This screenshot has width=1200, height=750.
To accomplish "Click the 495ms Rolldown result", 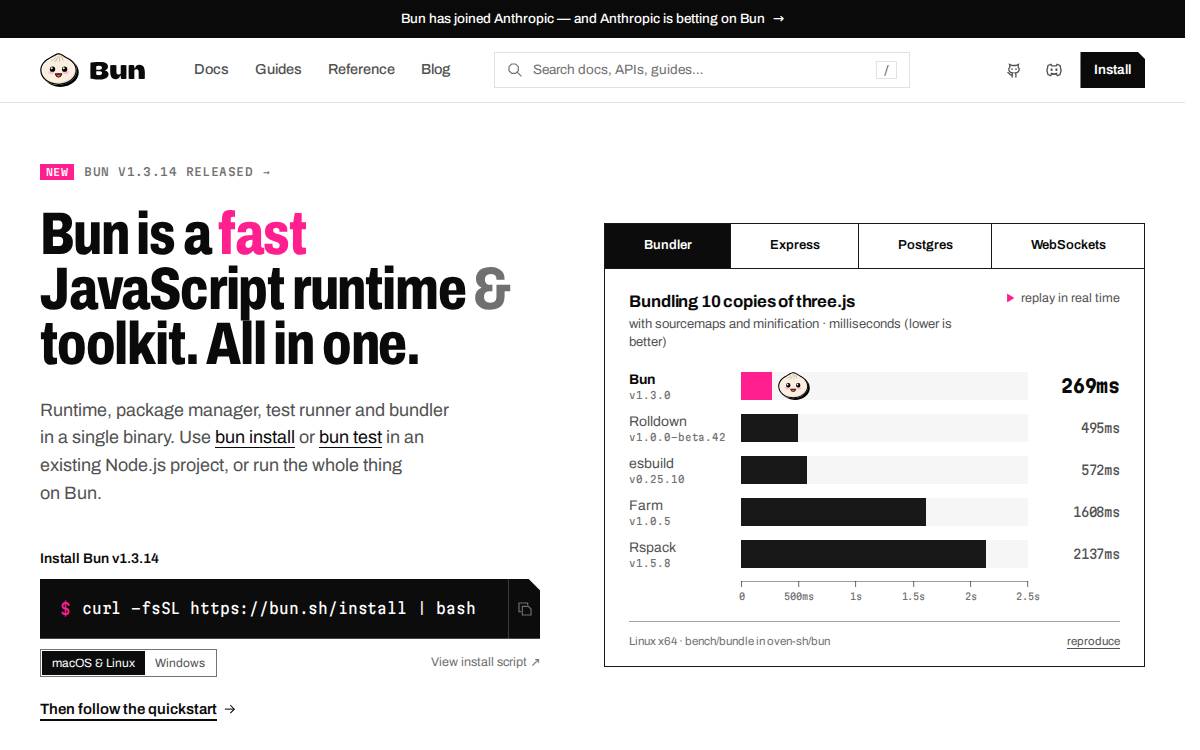I will 1100,428.
